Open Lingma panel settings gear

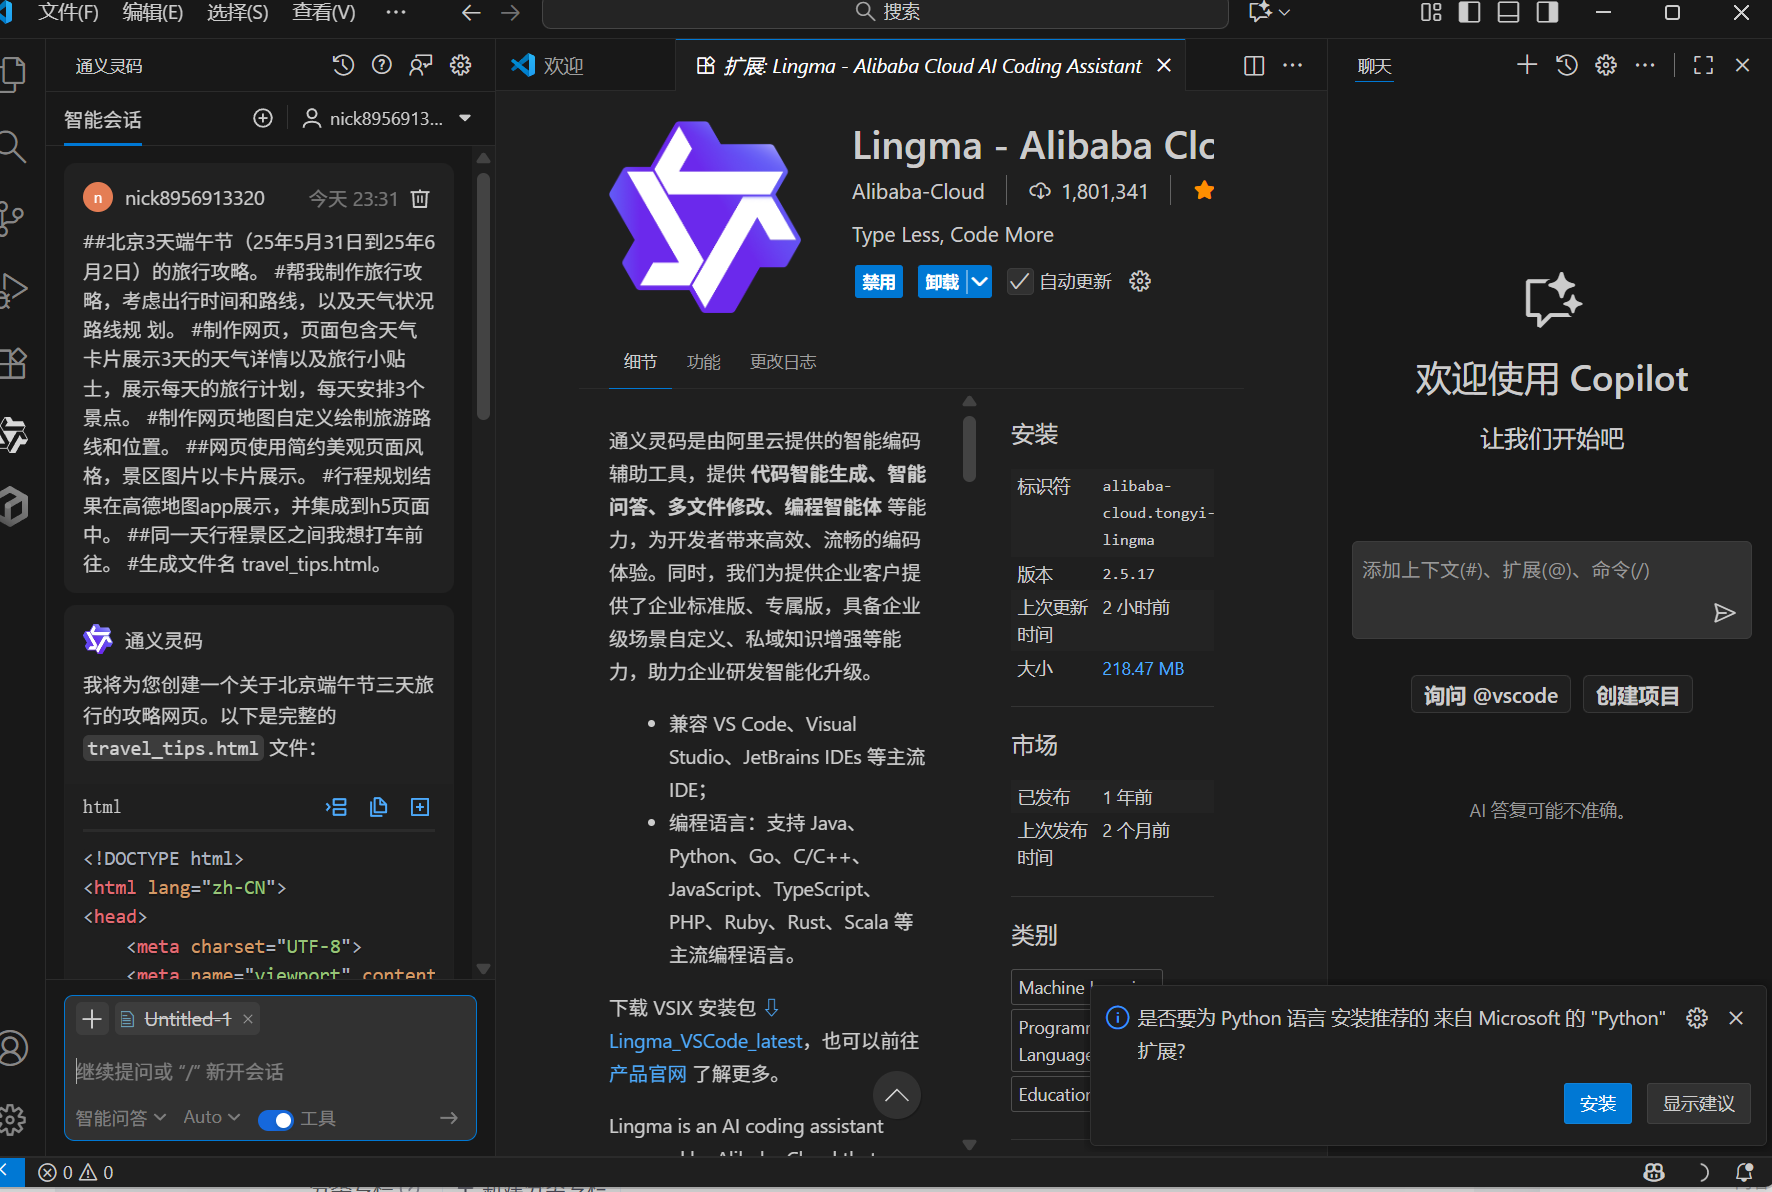coord(461,65)
